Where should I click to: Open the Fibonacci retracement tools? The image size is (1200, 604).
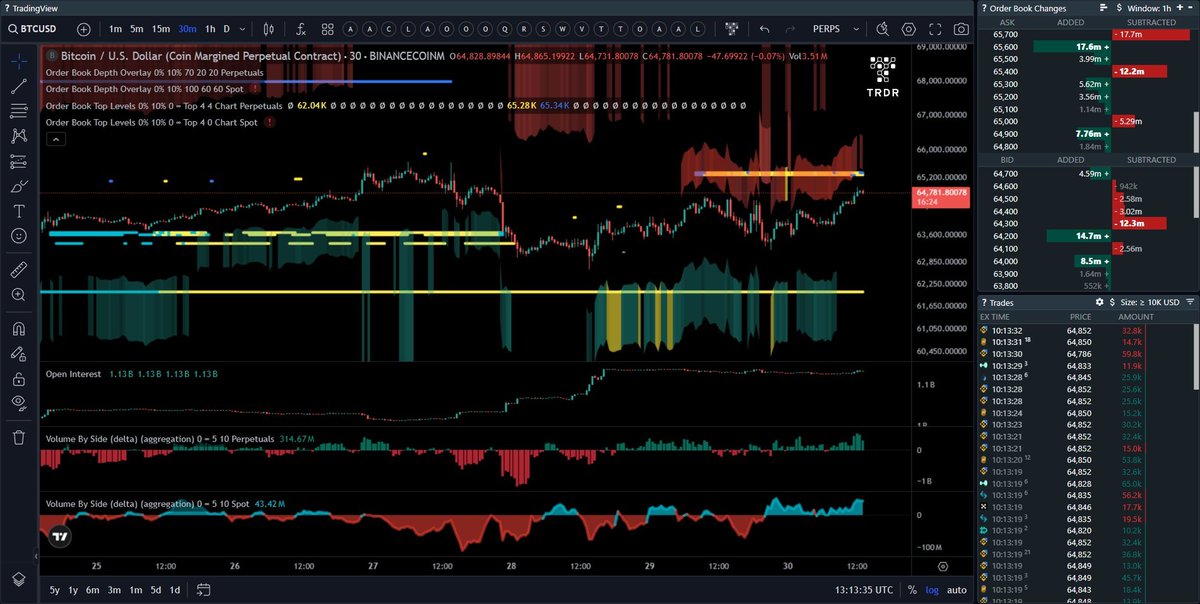click(19, 111)
